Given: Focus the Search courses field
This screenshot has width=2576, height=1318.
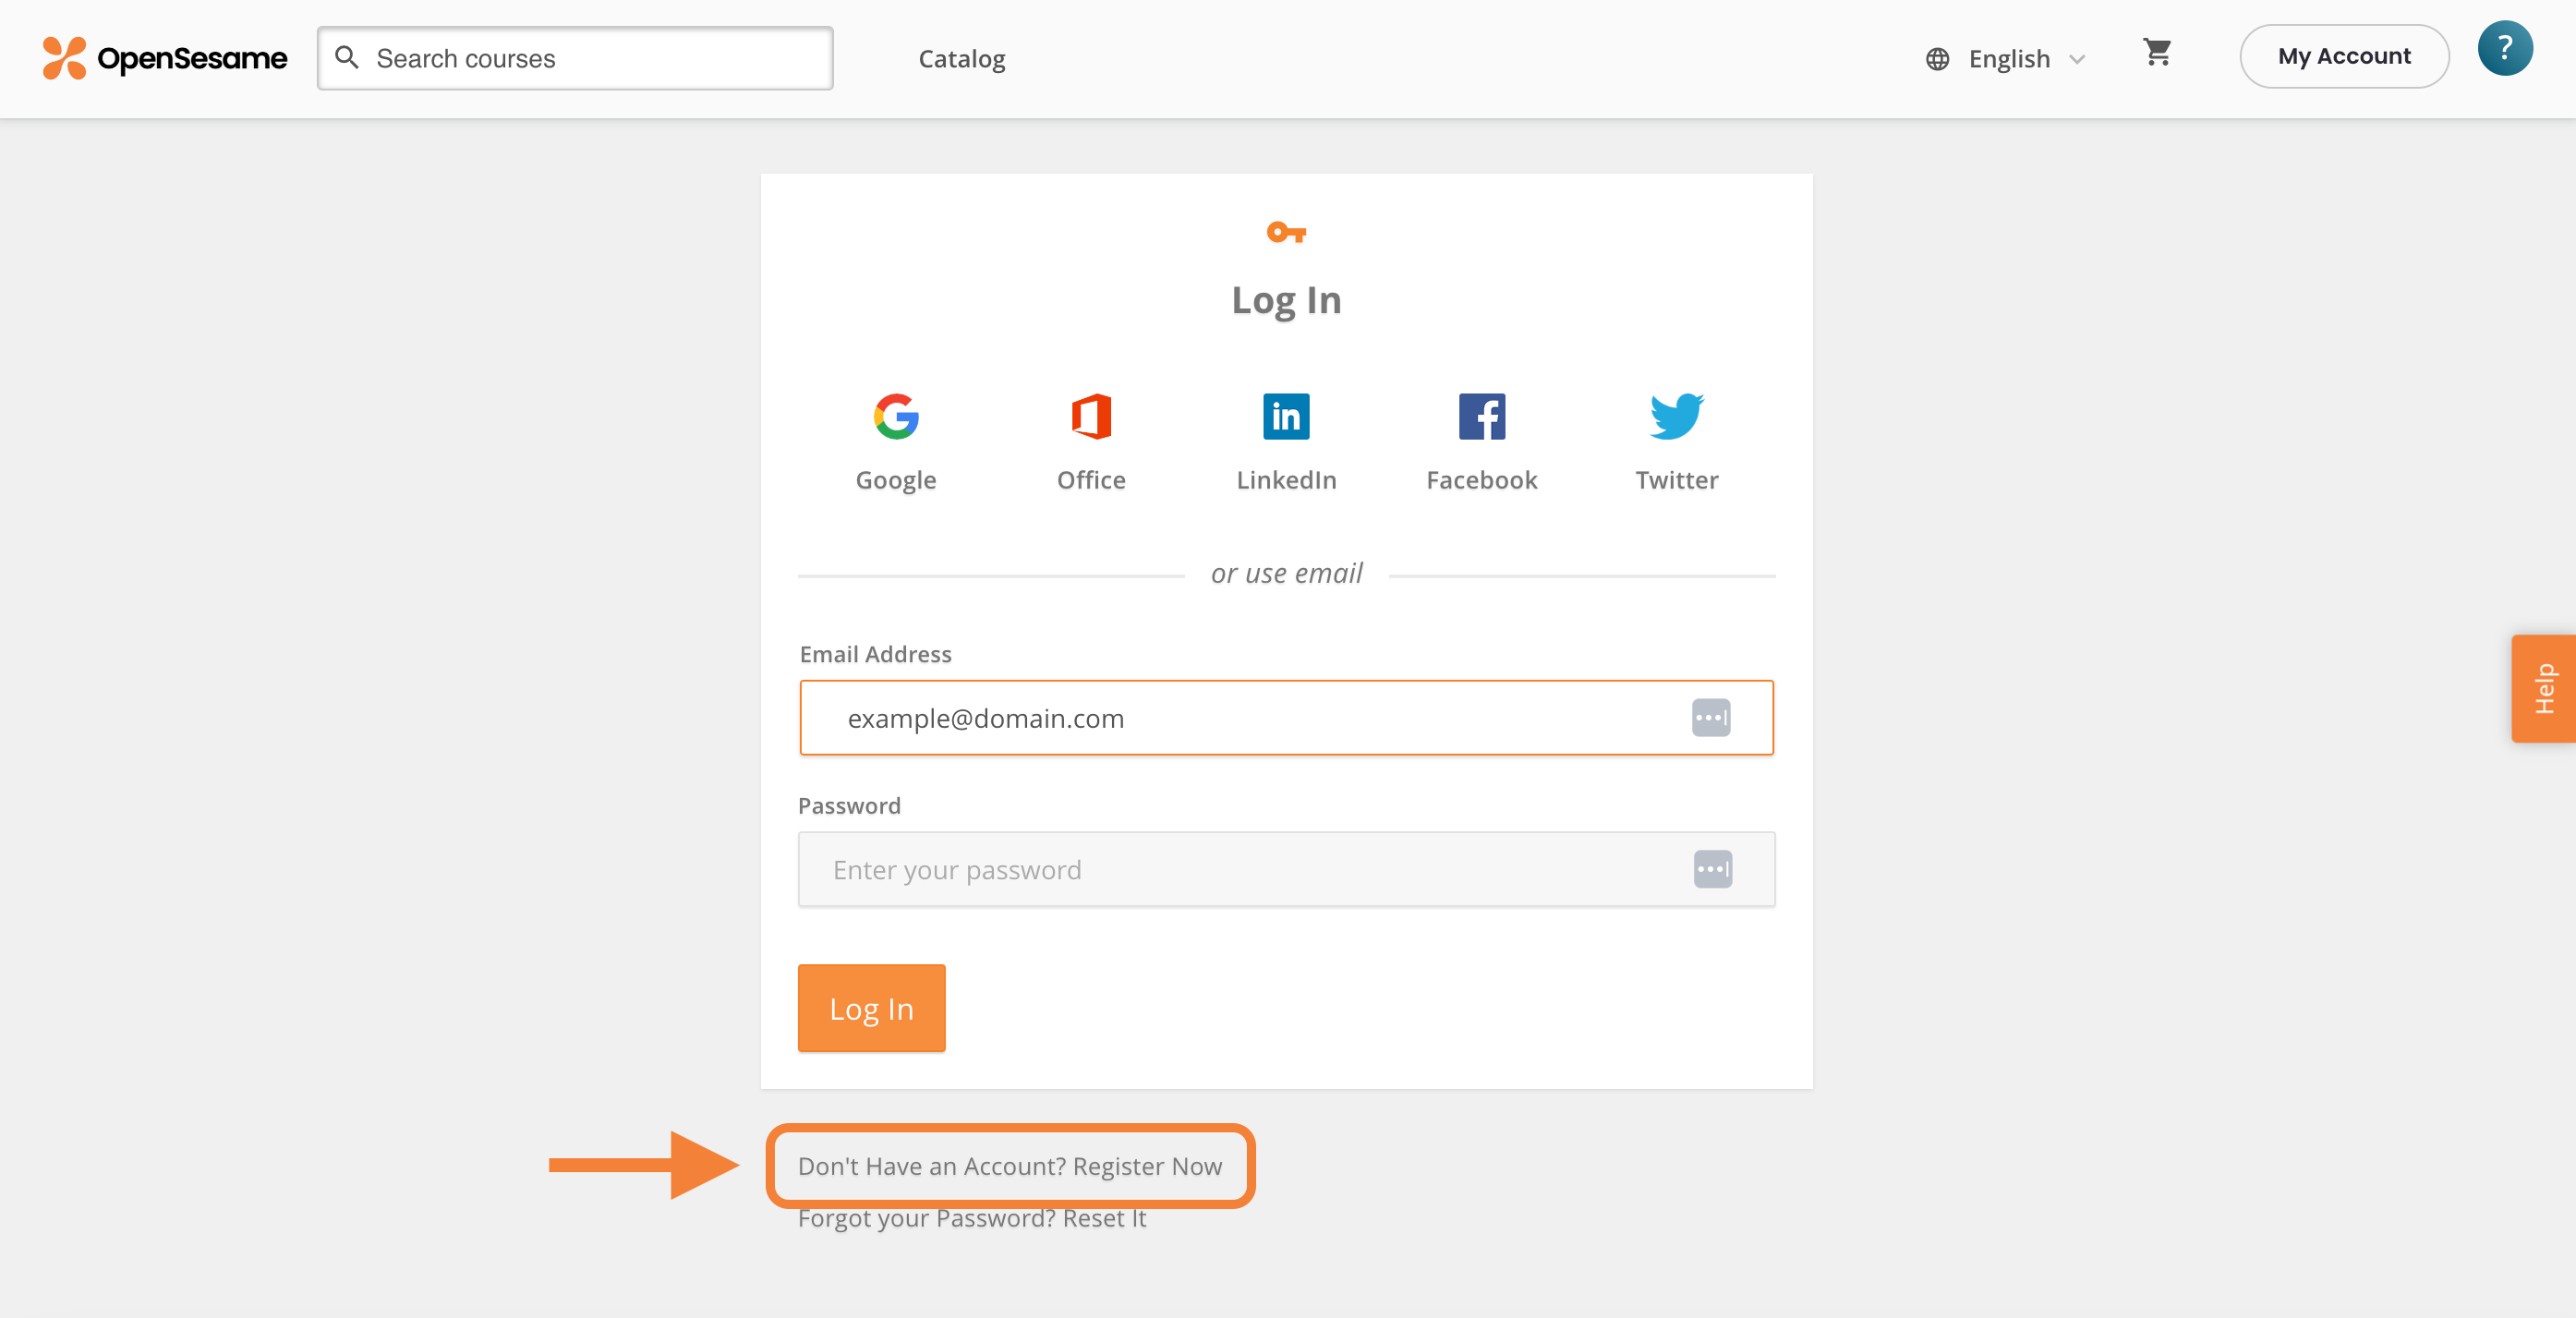Looking at the screenshot, I should [x=575, y=58].
